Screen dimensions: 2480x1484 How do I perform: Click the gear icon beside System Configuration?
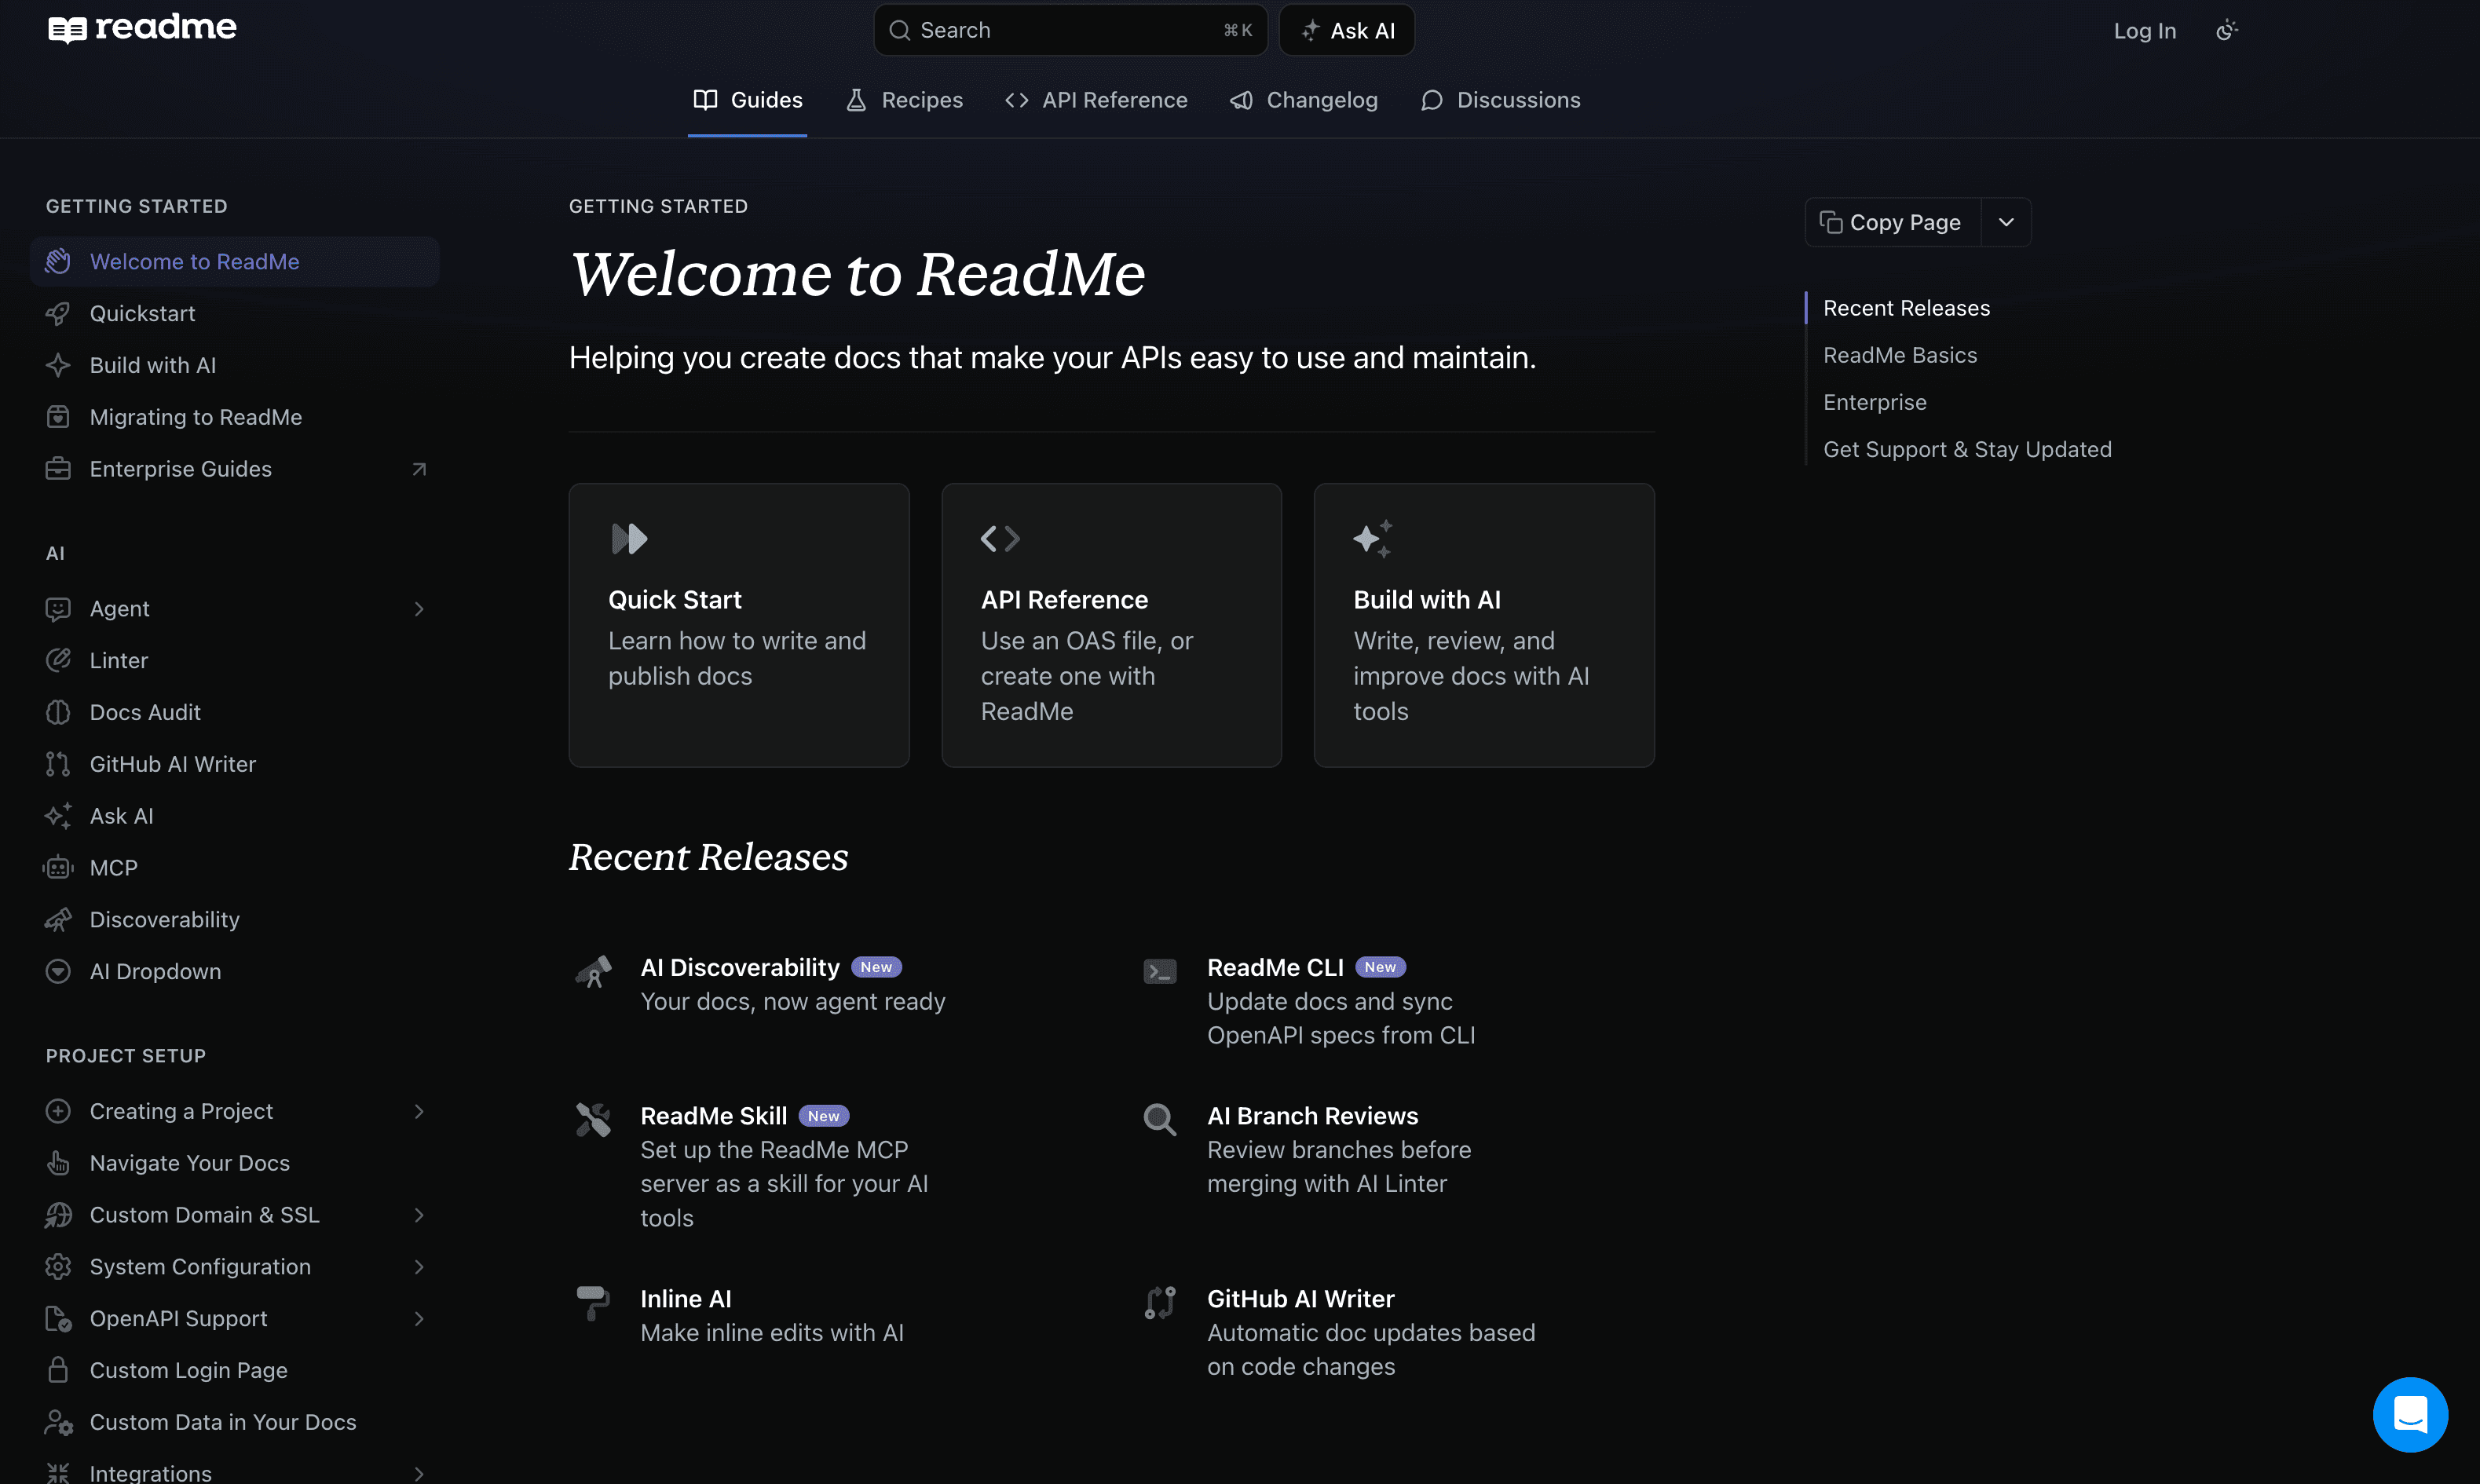pos(58,1267)
